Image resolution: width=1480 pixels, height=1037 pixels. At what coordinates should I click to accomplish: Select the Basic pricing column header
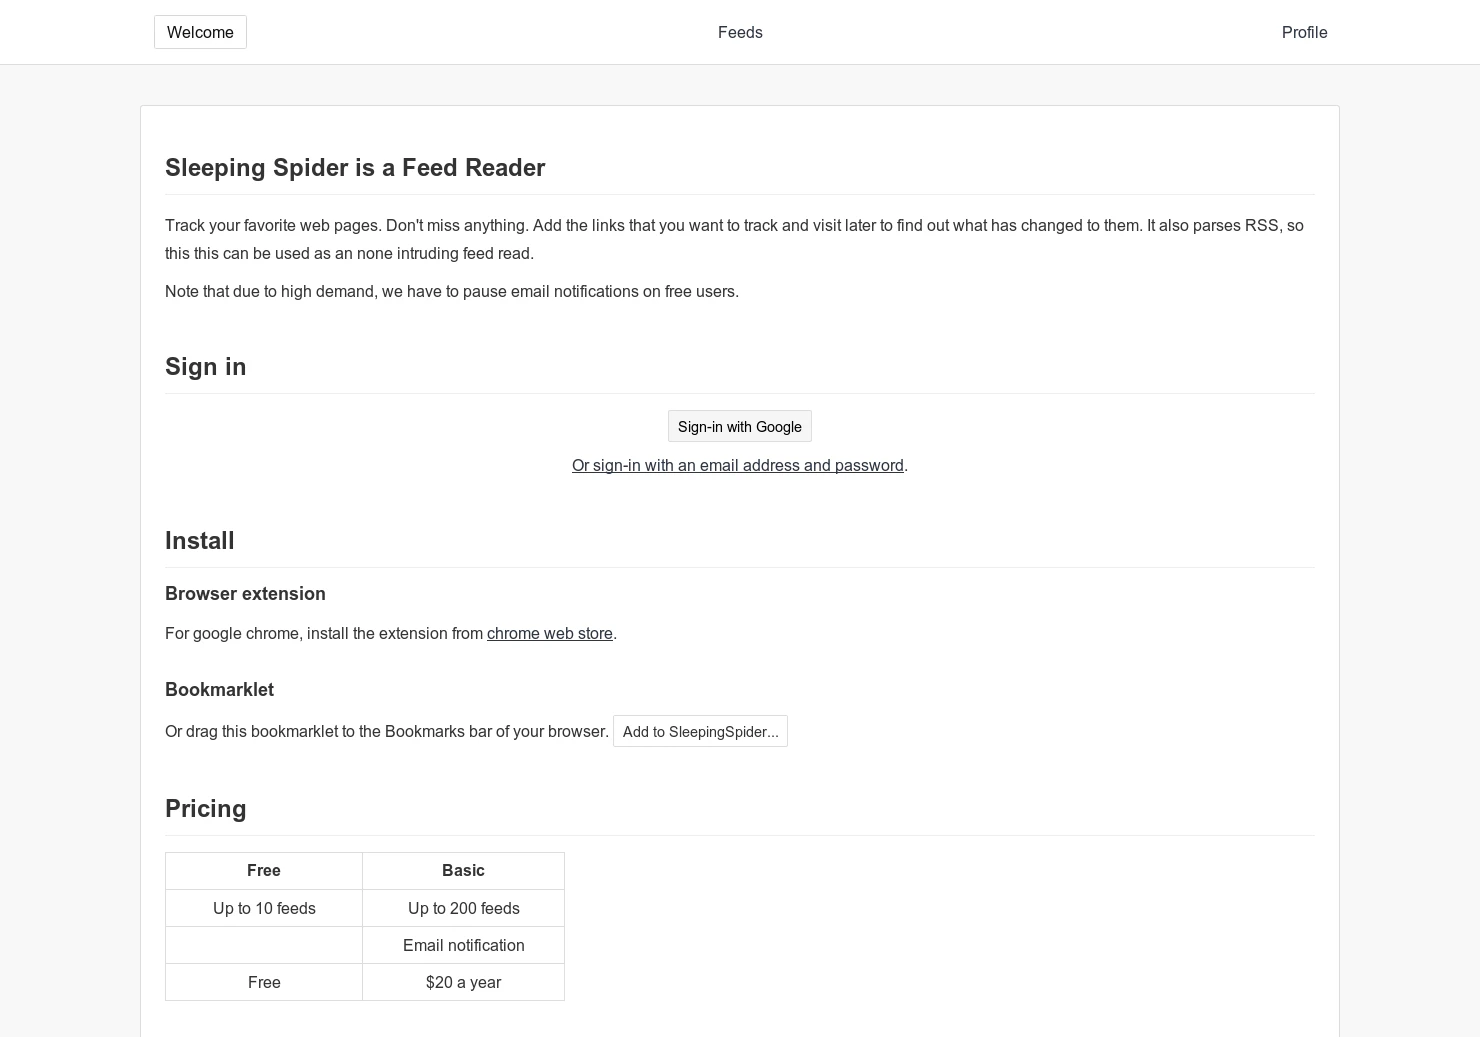(x=463, y=870)
